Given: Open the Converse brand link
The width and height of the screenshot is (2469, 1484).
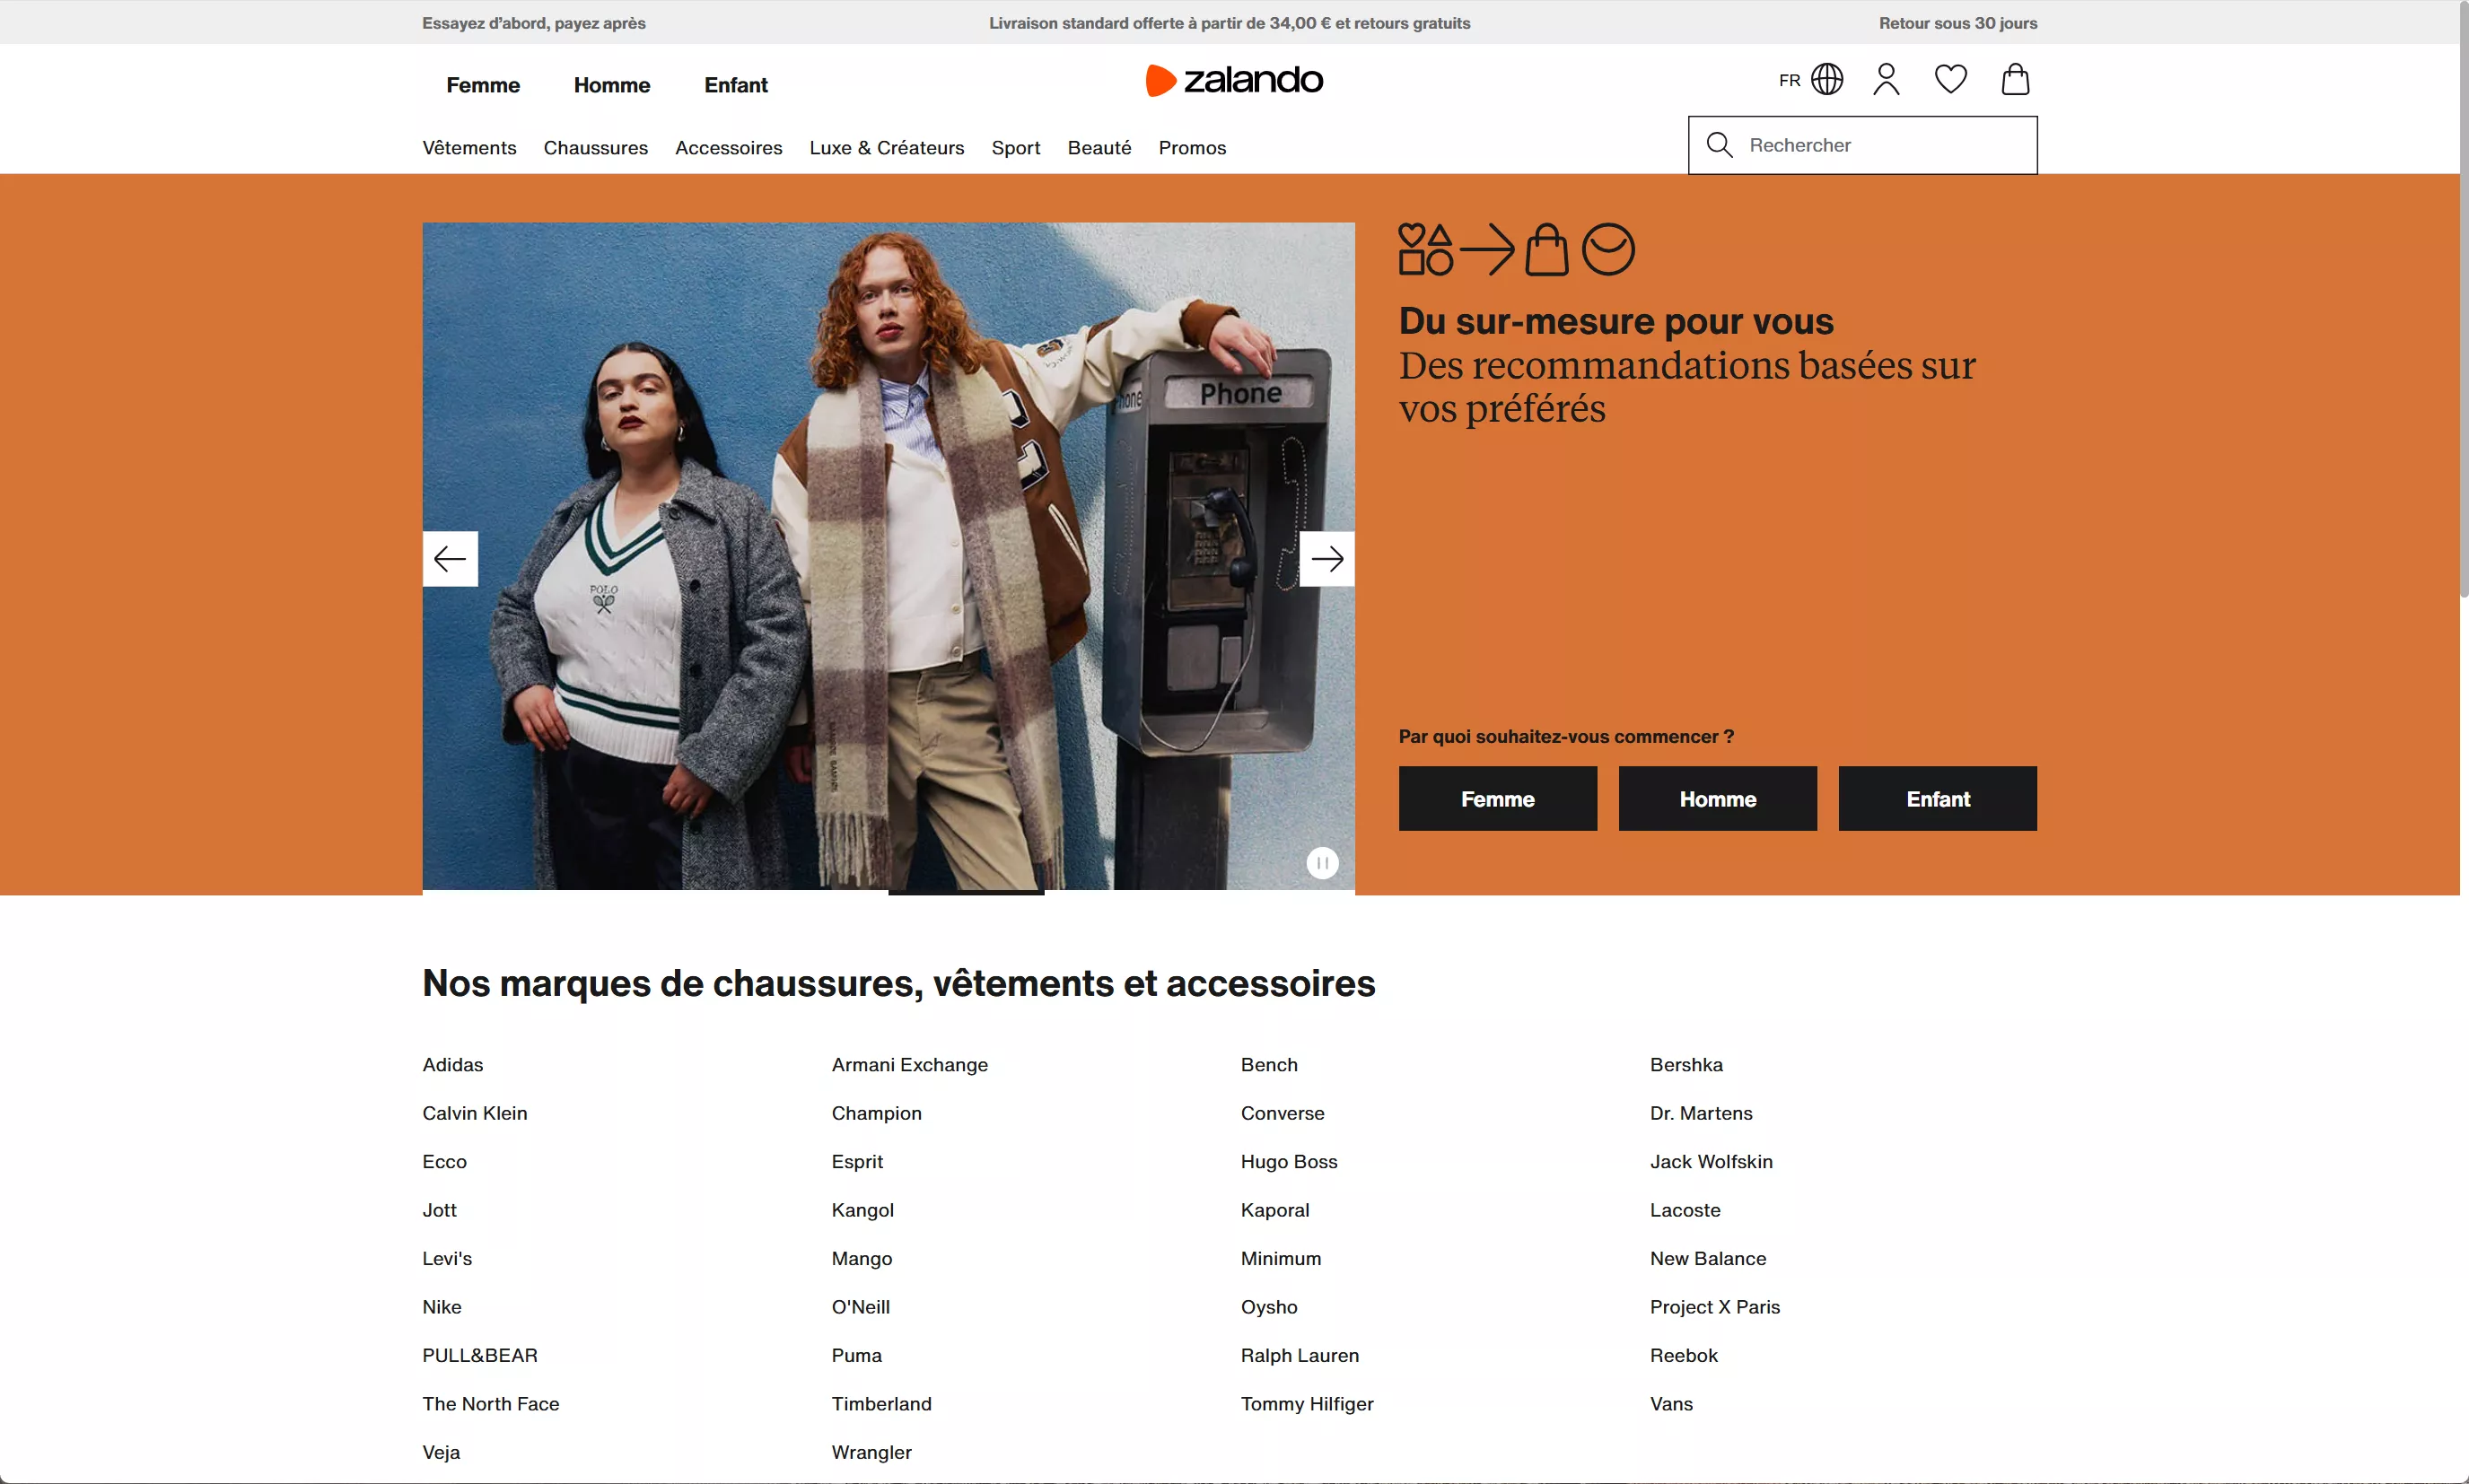Looking at the screenshot, I should pyautogui.click(x=1282, y=1113).
